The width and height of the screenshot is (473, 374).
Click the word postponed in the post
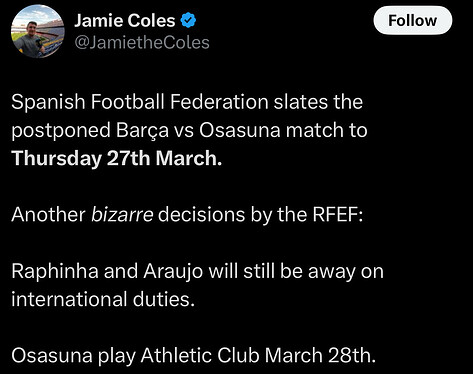[x=61, y=131]
